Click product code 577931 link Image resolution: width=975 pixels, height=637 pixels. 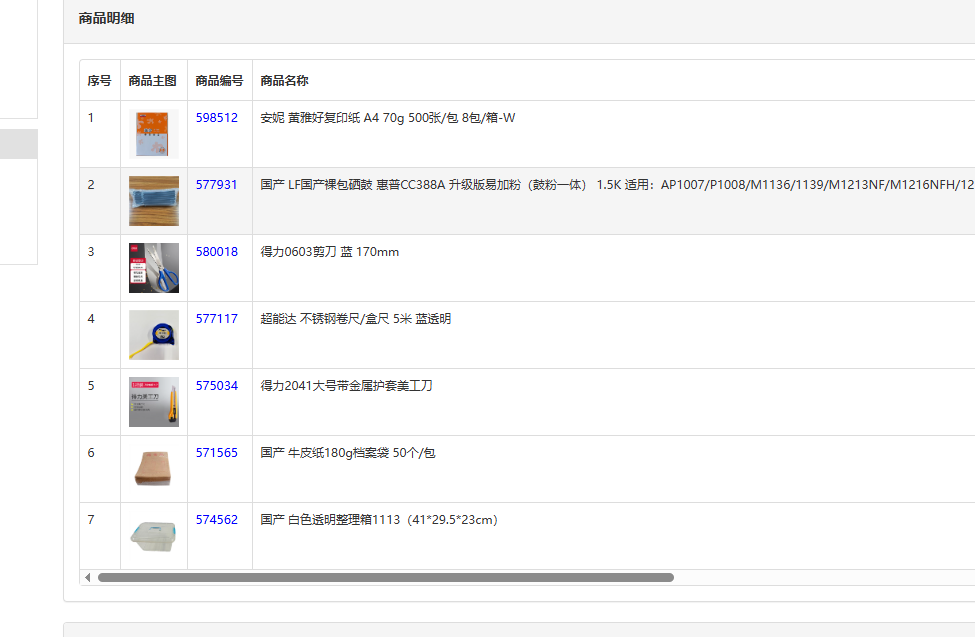coord(217,185)
